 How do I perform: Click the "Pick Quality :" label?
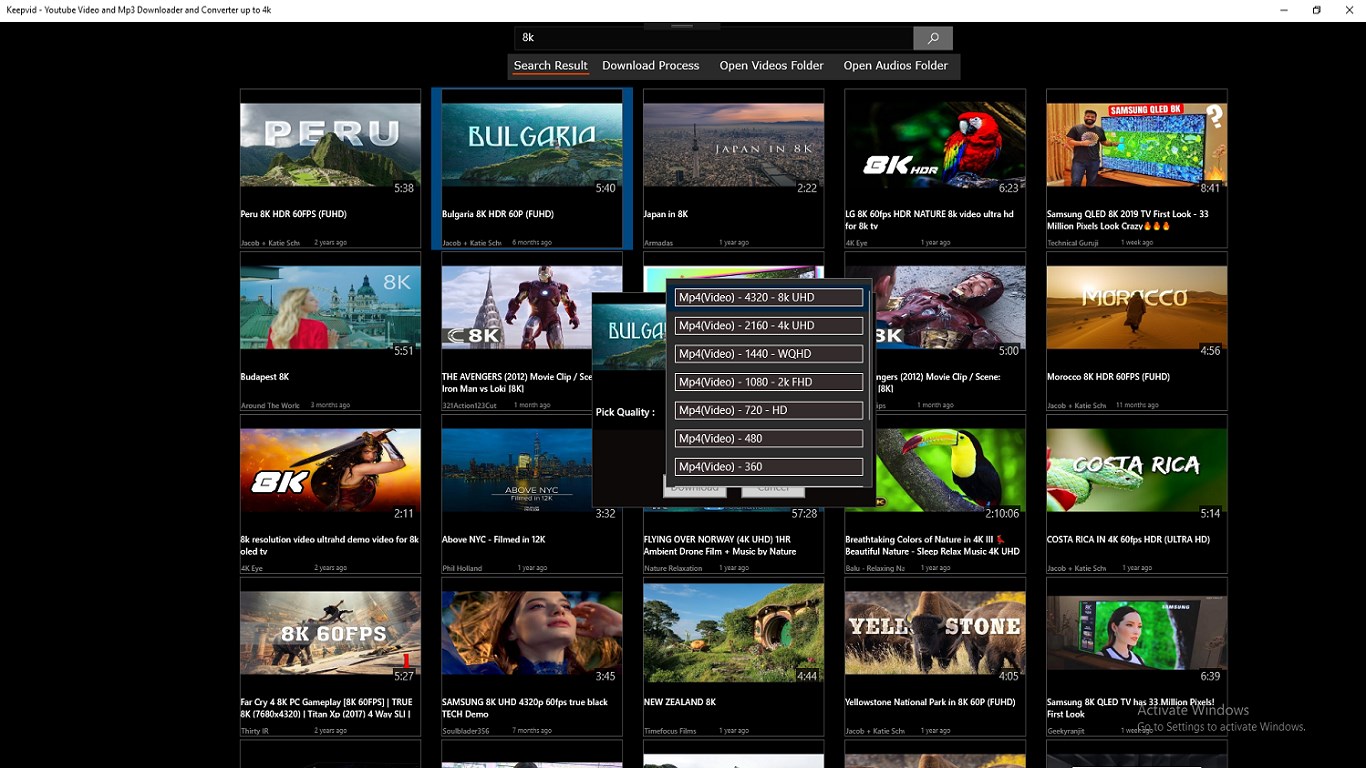click(x=625, y=412)
